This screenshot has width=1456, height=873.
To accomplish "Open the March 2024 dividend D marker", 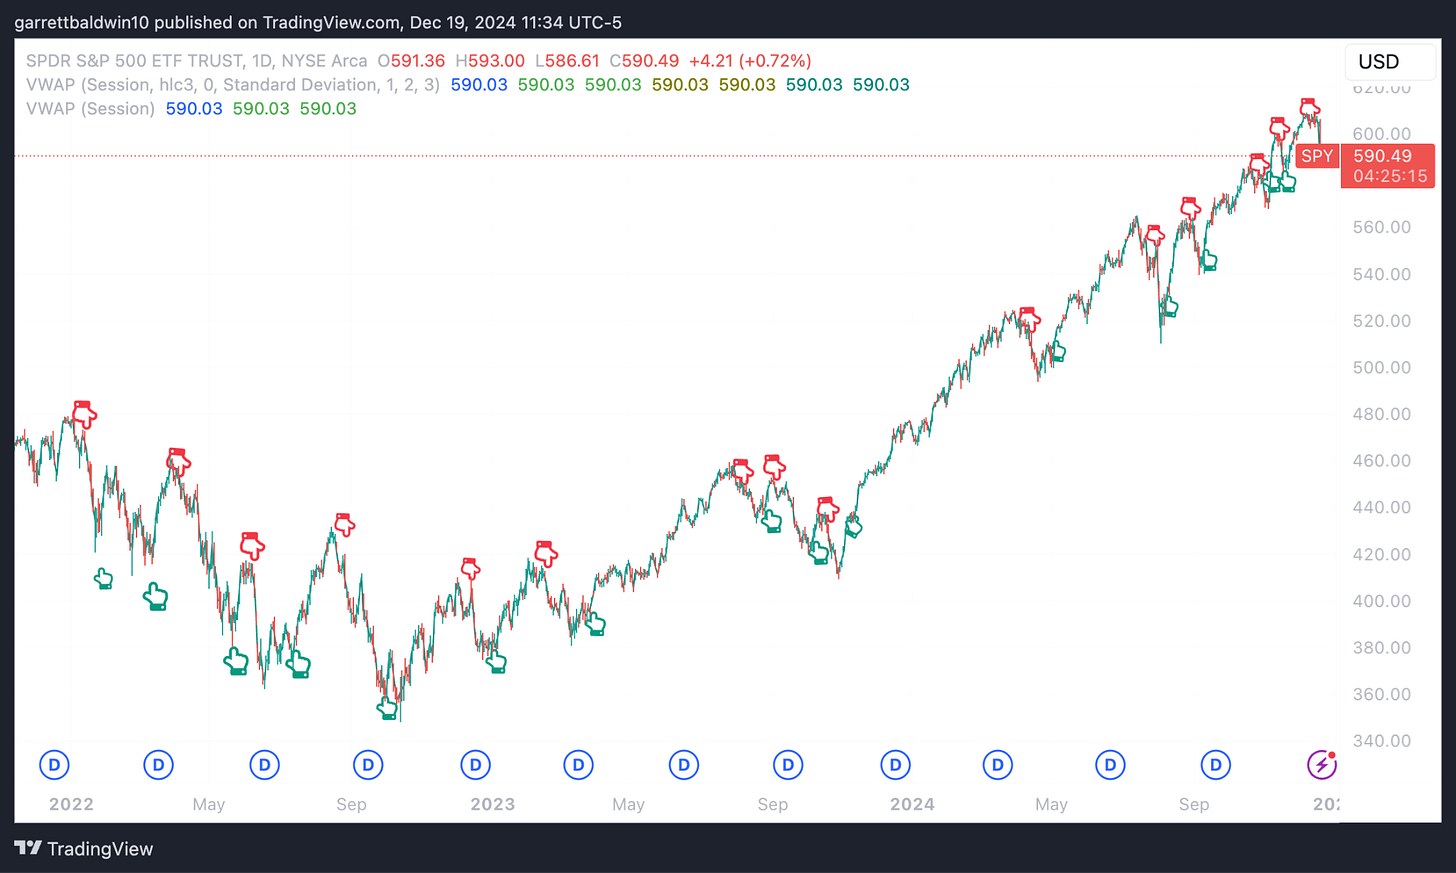I will coord(997,765).
